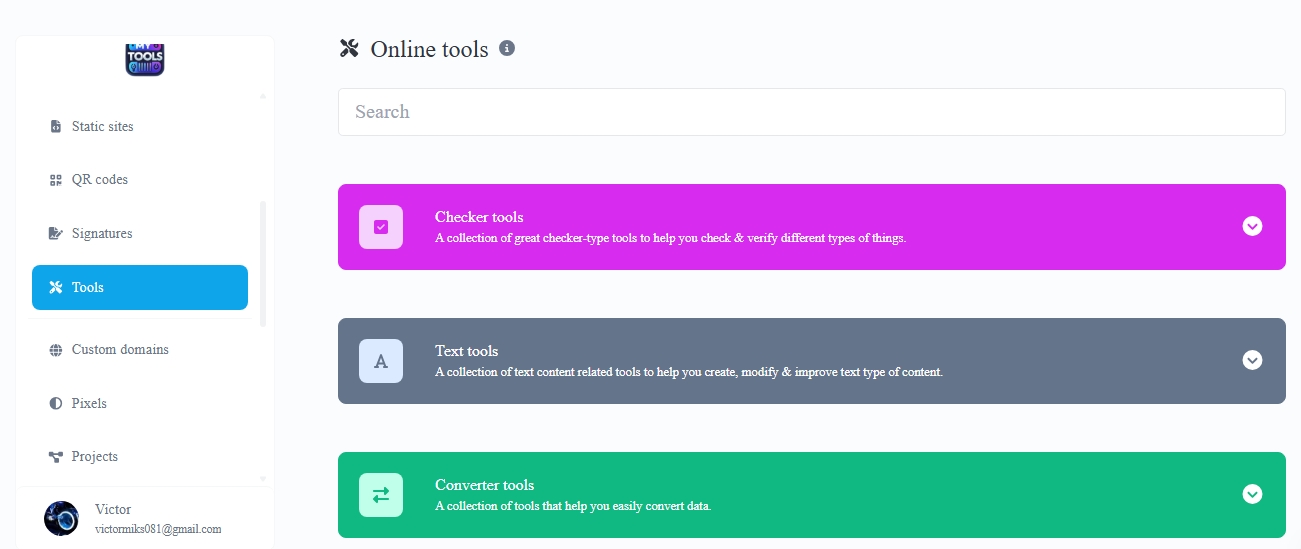The width and height of the screenshot is (1301, 549).
Task: Click the Checker tools checkmark icon
Action: click(x=381, y=227)
